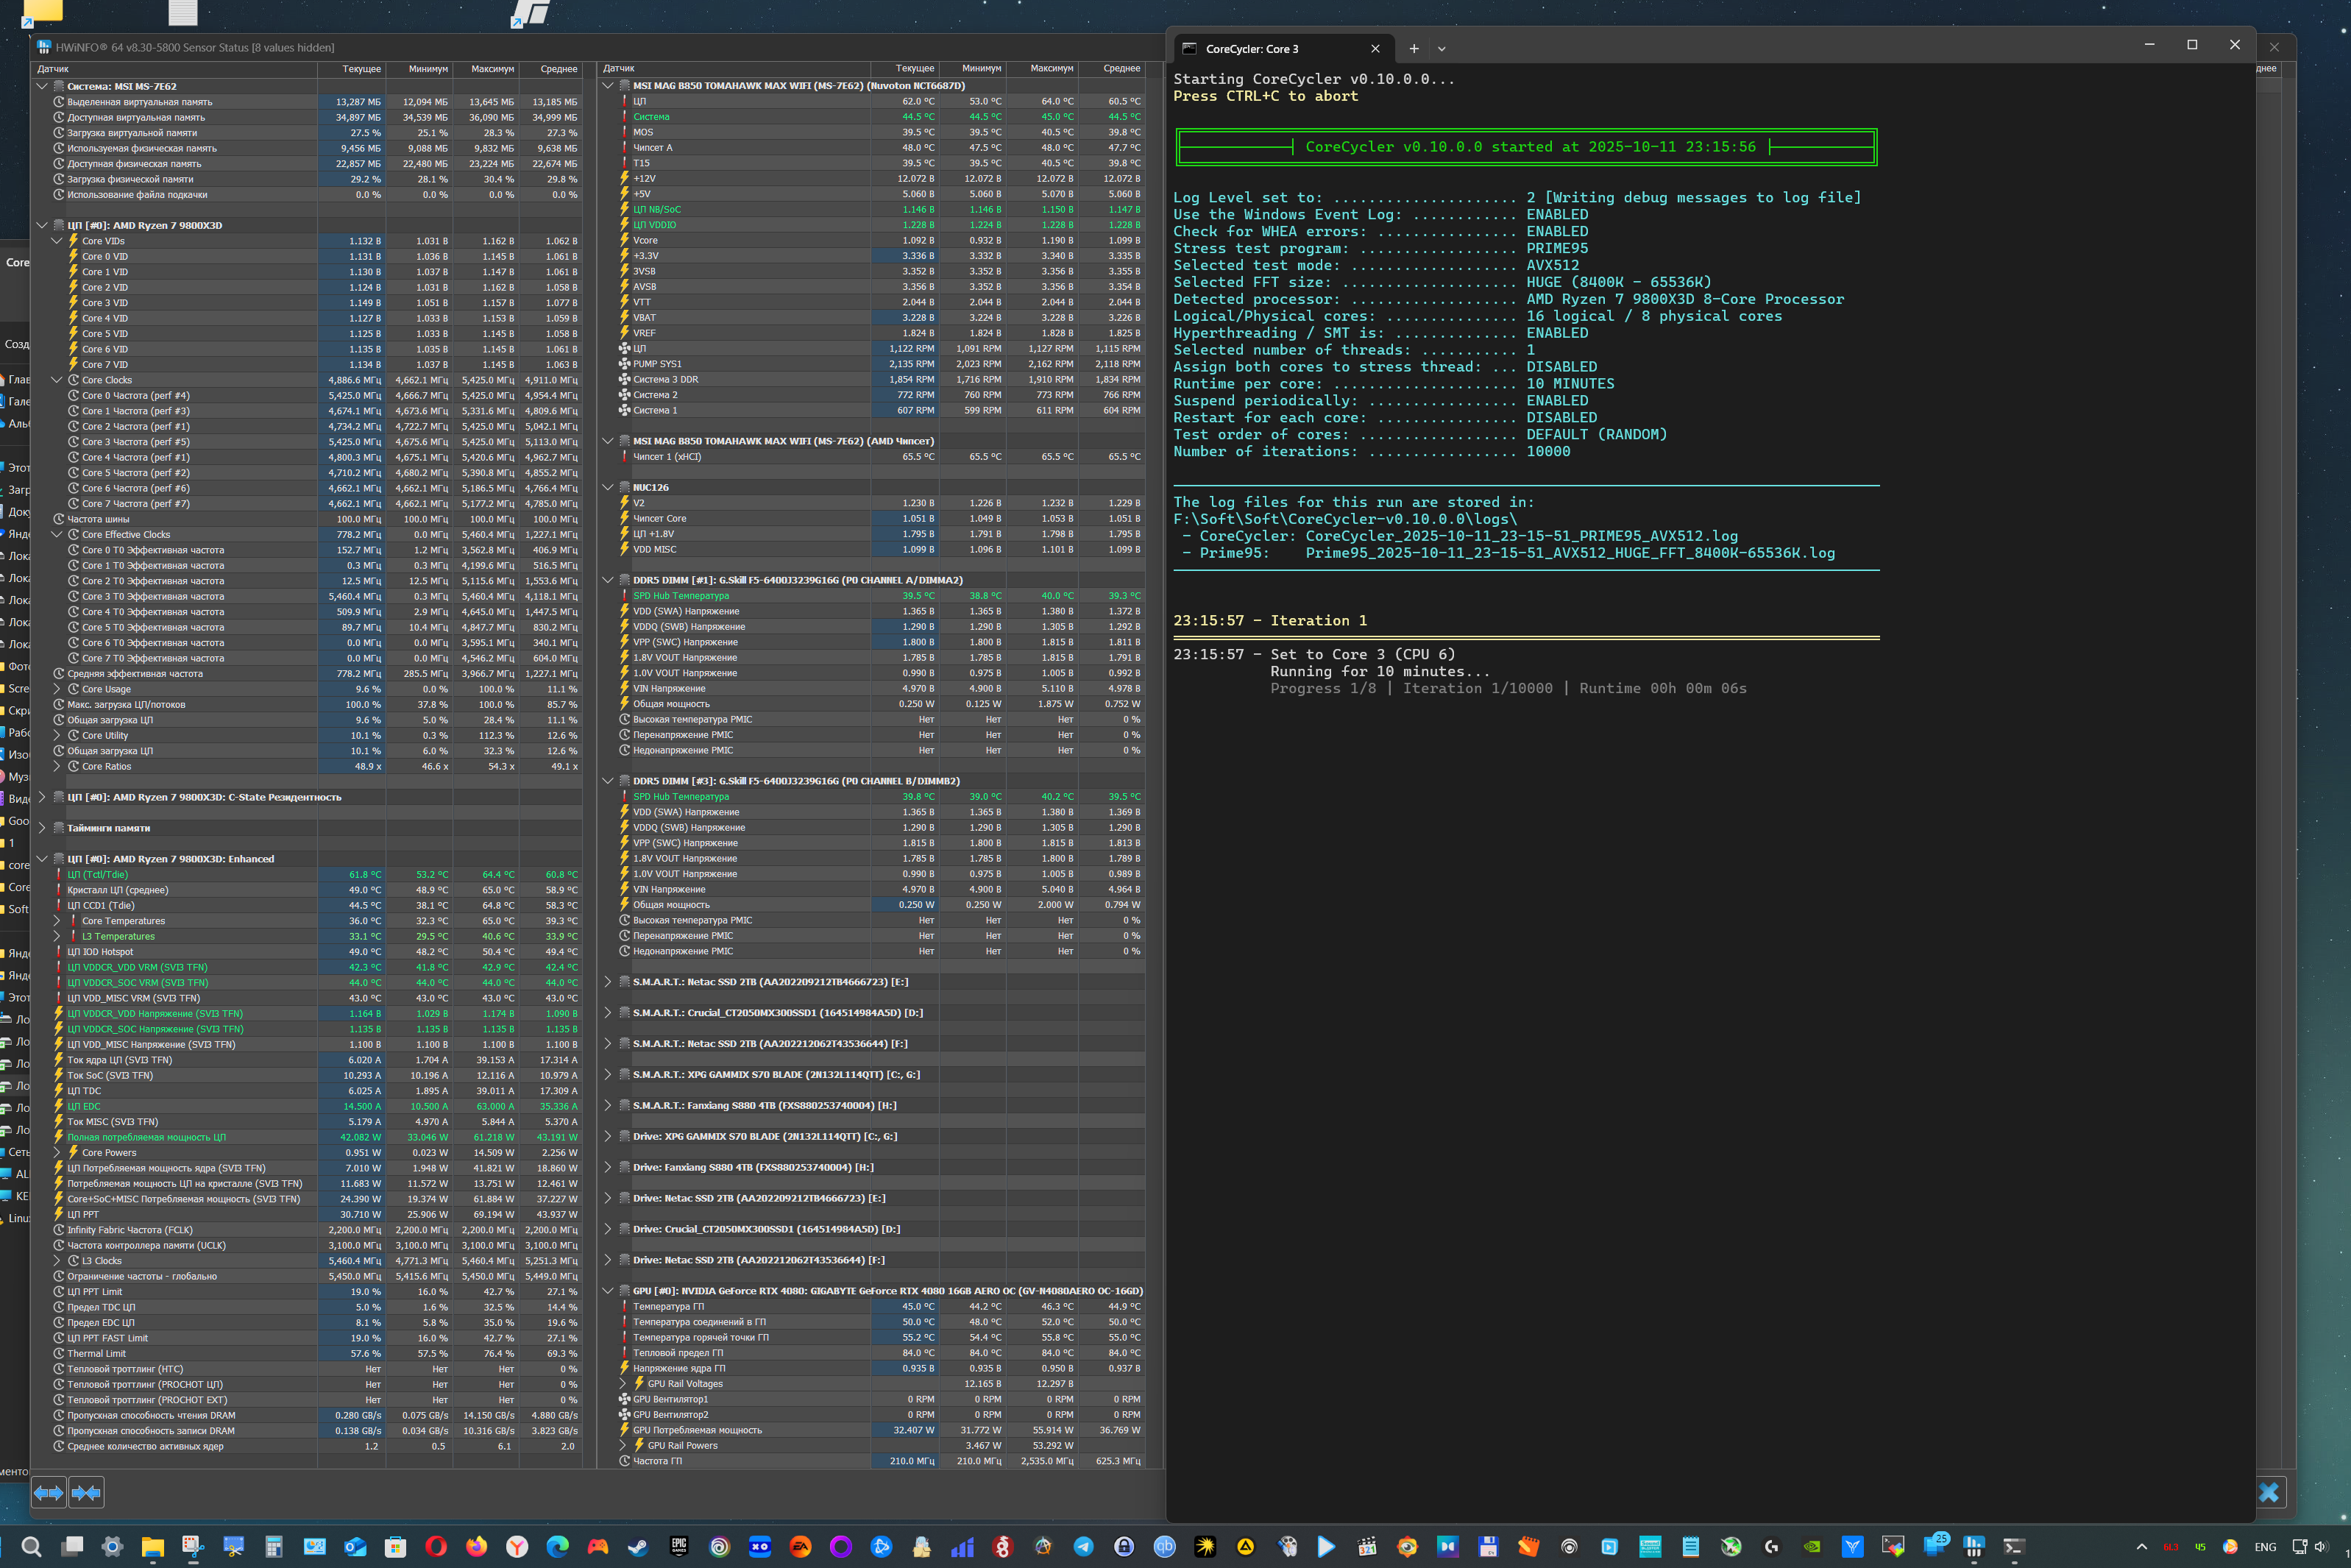Click the blue X button in HWiNFO
2351x1568 pixels.
(2268, 1493)
